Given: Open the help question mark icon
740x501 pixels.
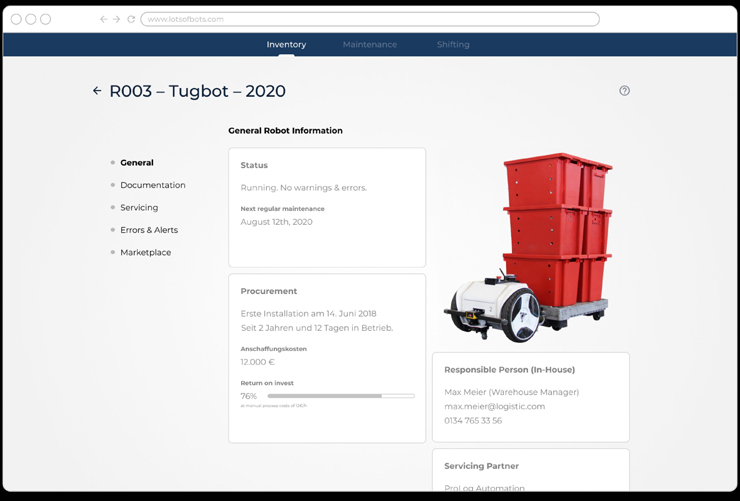Looking at the screenshot, I should click(624, 91).
